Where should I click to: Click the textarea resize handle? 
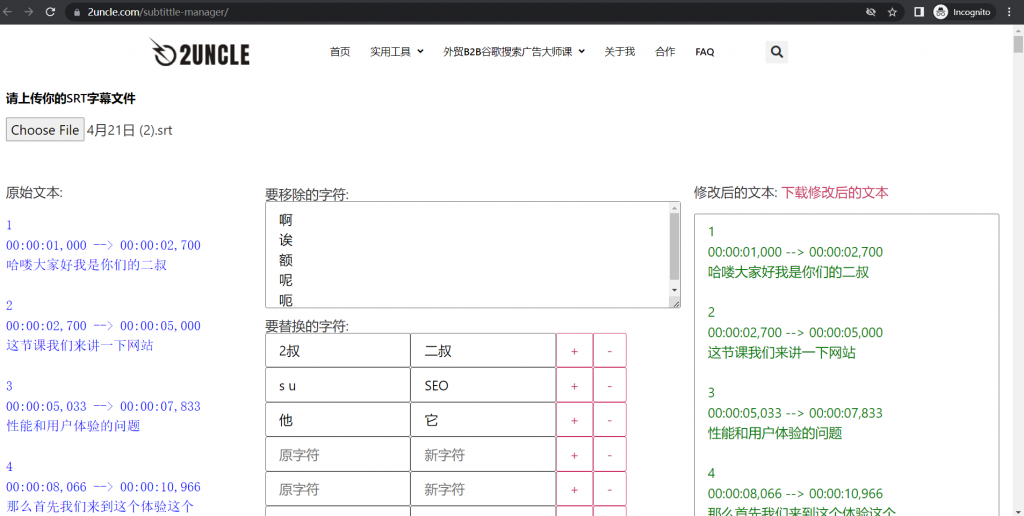click(x=675, y=302)
